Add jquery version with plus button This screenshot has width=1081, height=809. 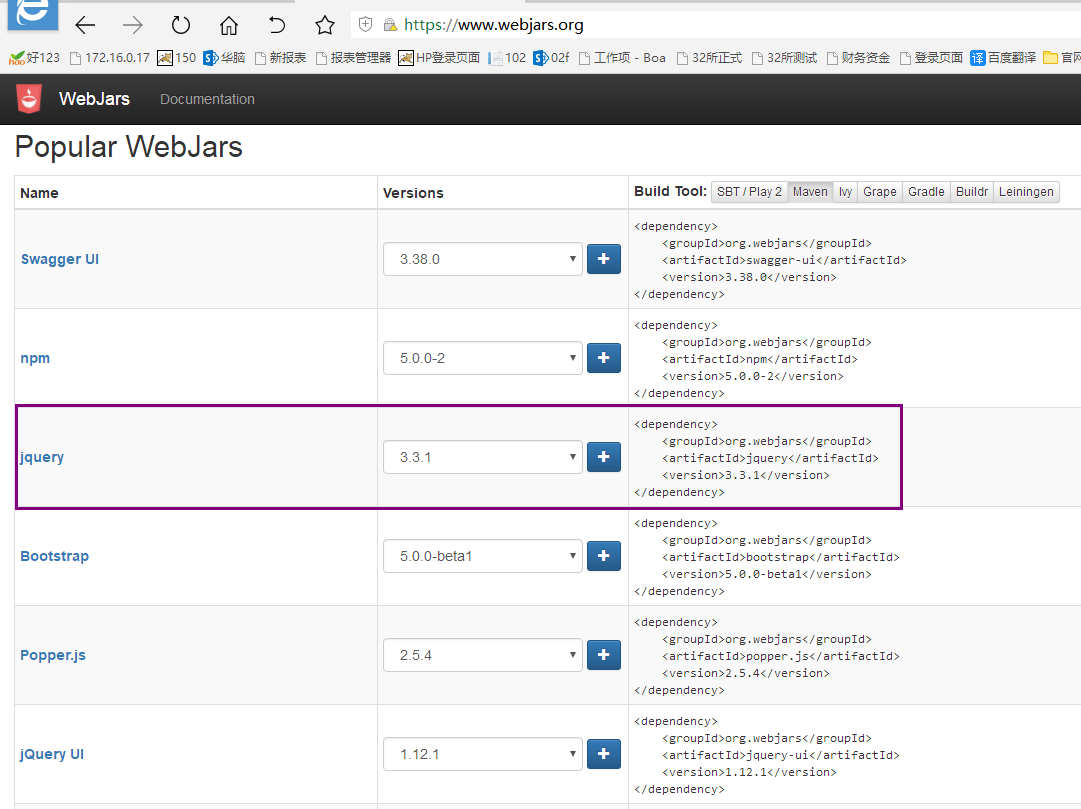tap(604, 457)
